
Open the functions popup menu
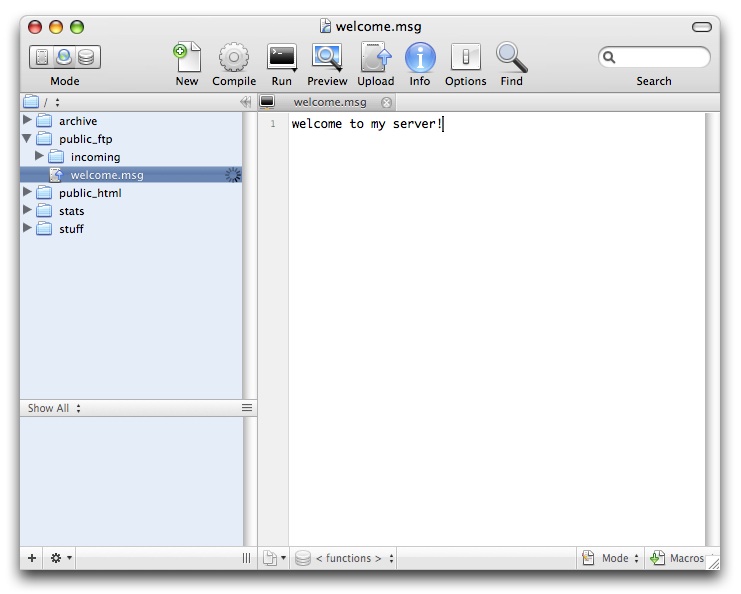pyautogui.click(x=354, y=558)
